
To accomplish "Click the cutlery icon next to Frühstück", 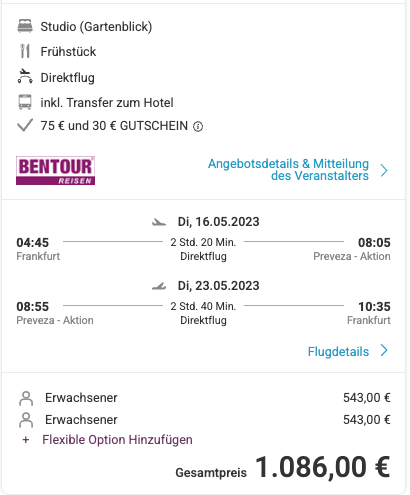I will (25, 51).
